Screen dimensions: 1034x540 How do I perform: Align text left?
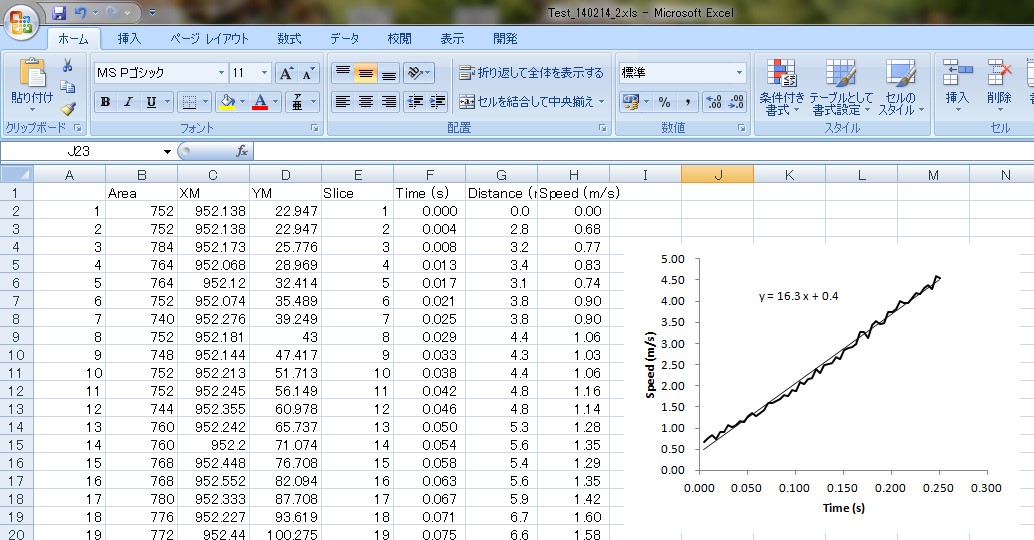342,102
